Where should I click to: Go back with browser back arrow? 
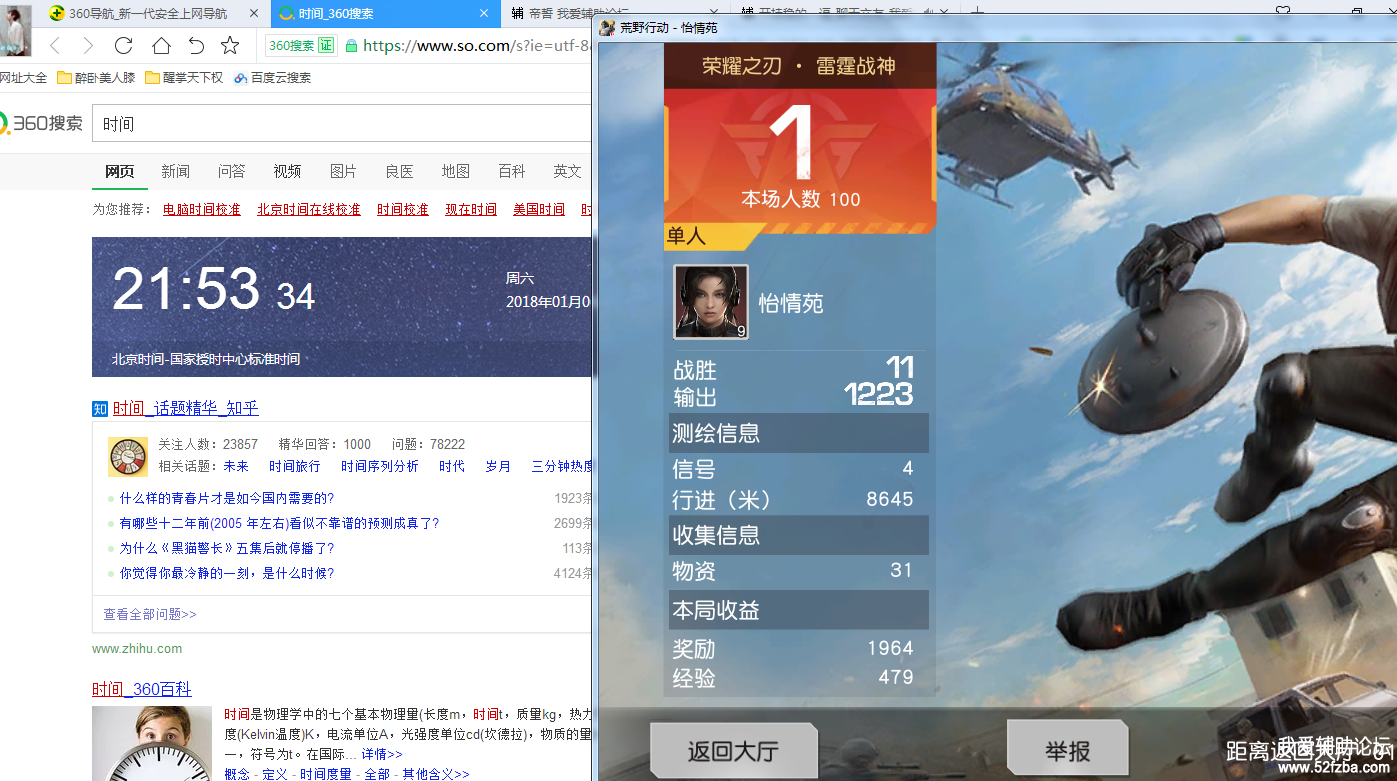(55, 45)
